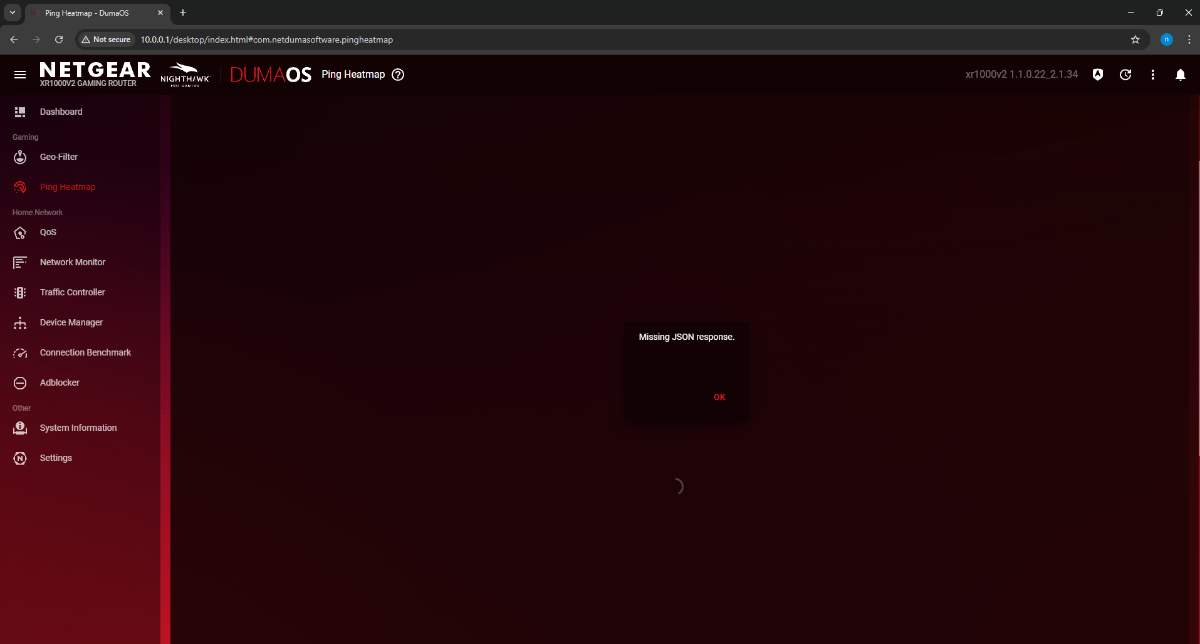Open the three-dot options menu in the DumaOS header
This screenshot has height=644, width=1200.
pyautogui.click(x=1153, y=75)
